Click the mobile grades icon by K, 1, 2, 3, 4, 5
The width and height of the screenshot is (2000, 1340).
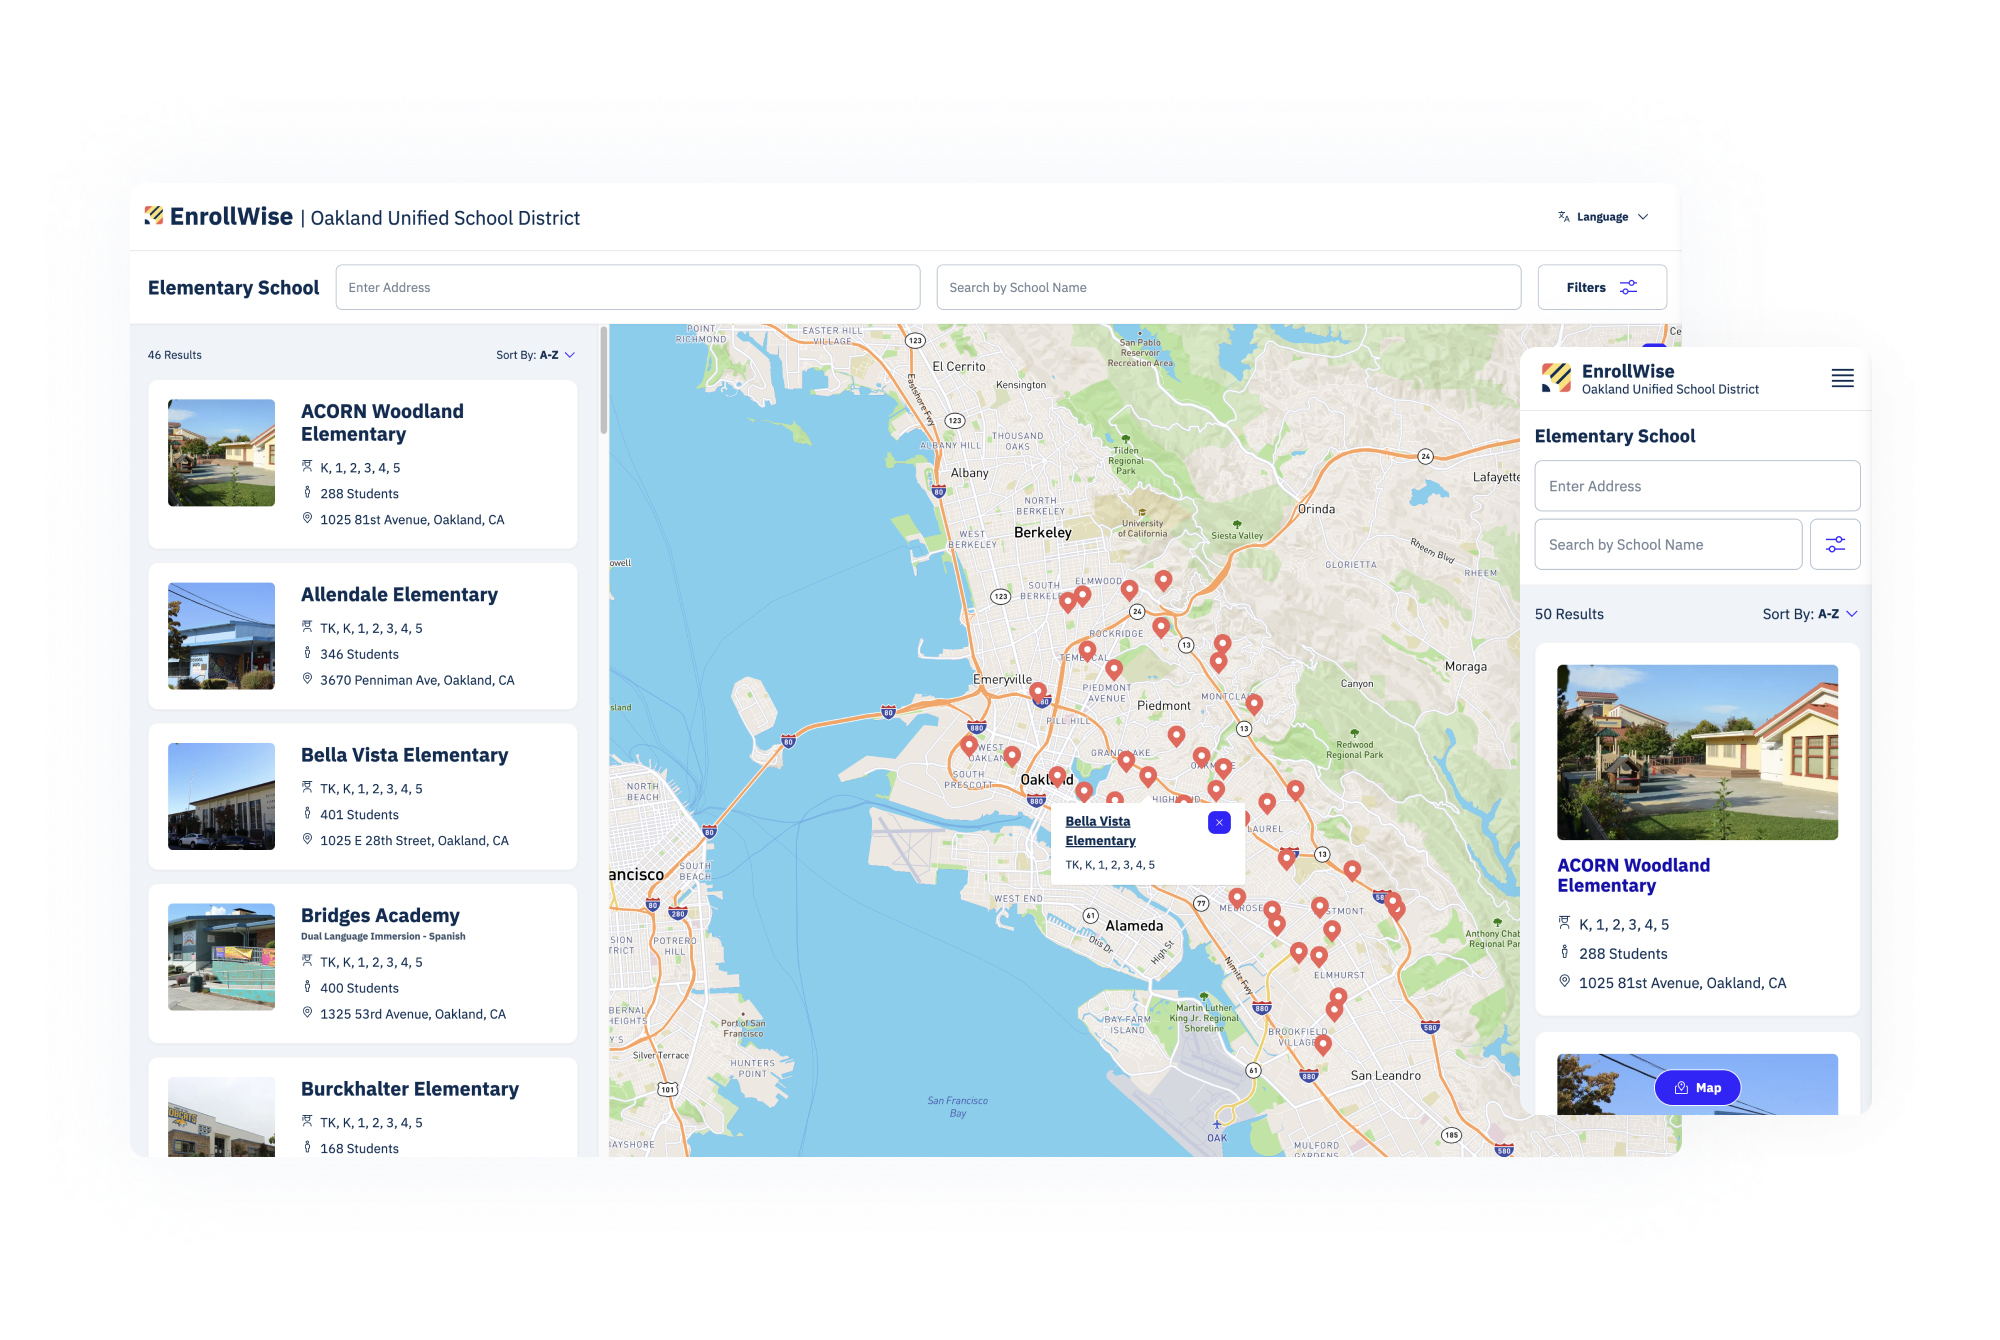point(1564,922)
